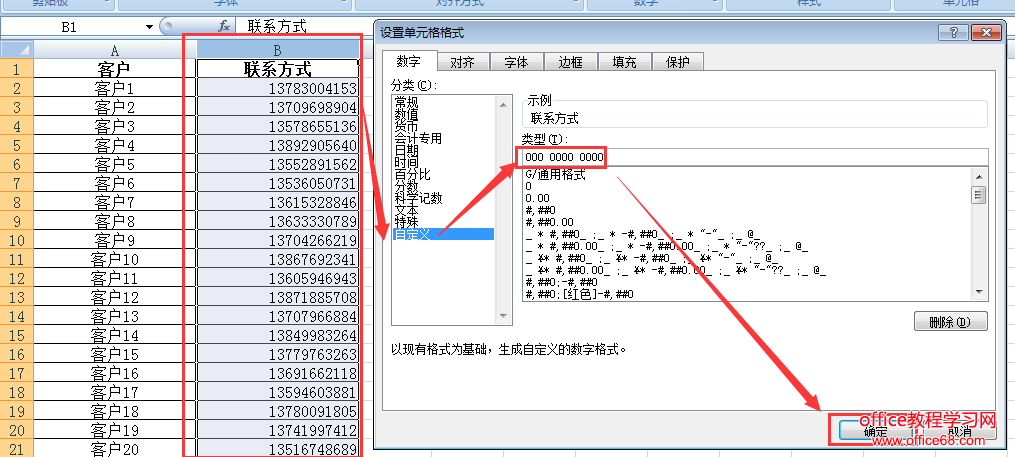Click the 删除(D) button
Screen dimensions: 1015x457
click(950, 321)
